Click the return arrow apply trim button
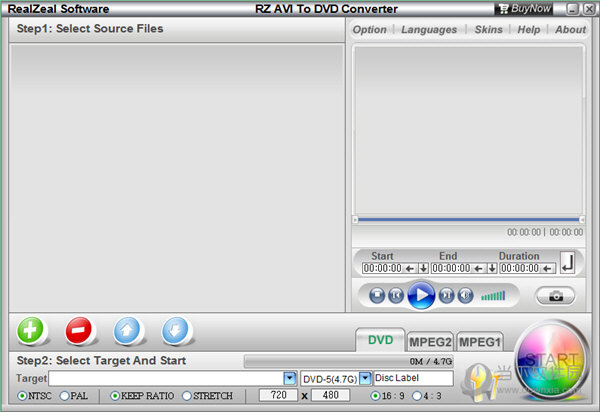 point(567,262)
